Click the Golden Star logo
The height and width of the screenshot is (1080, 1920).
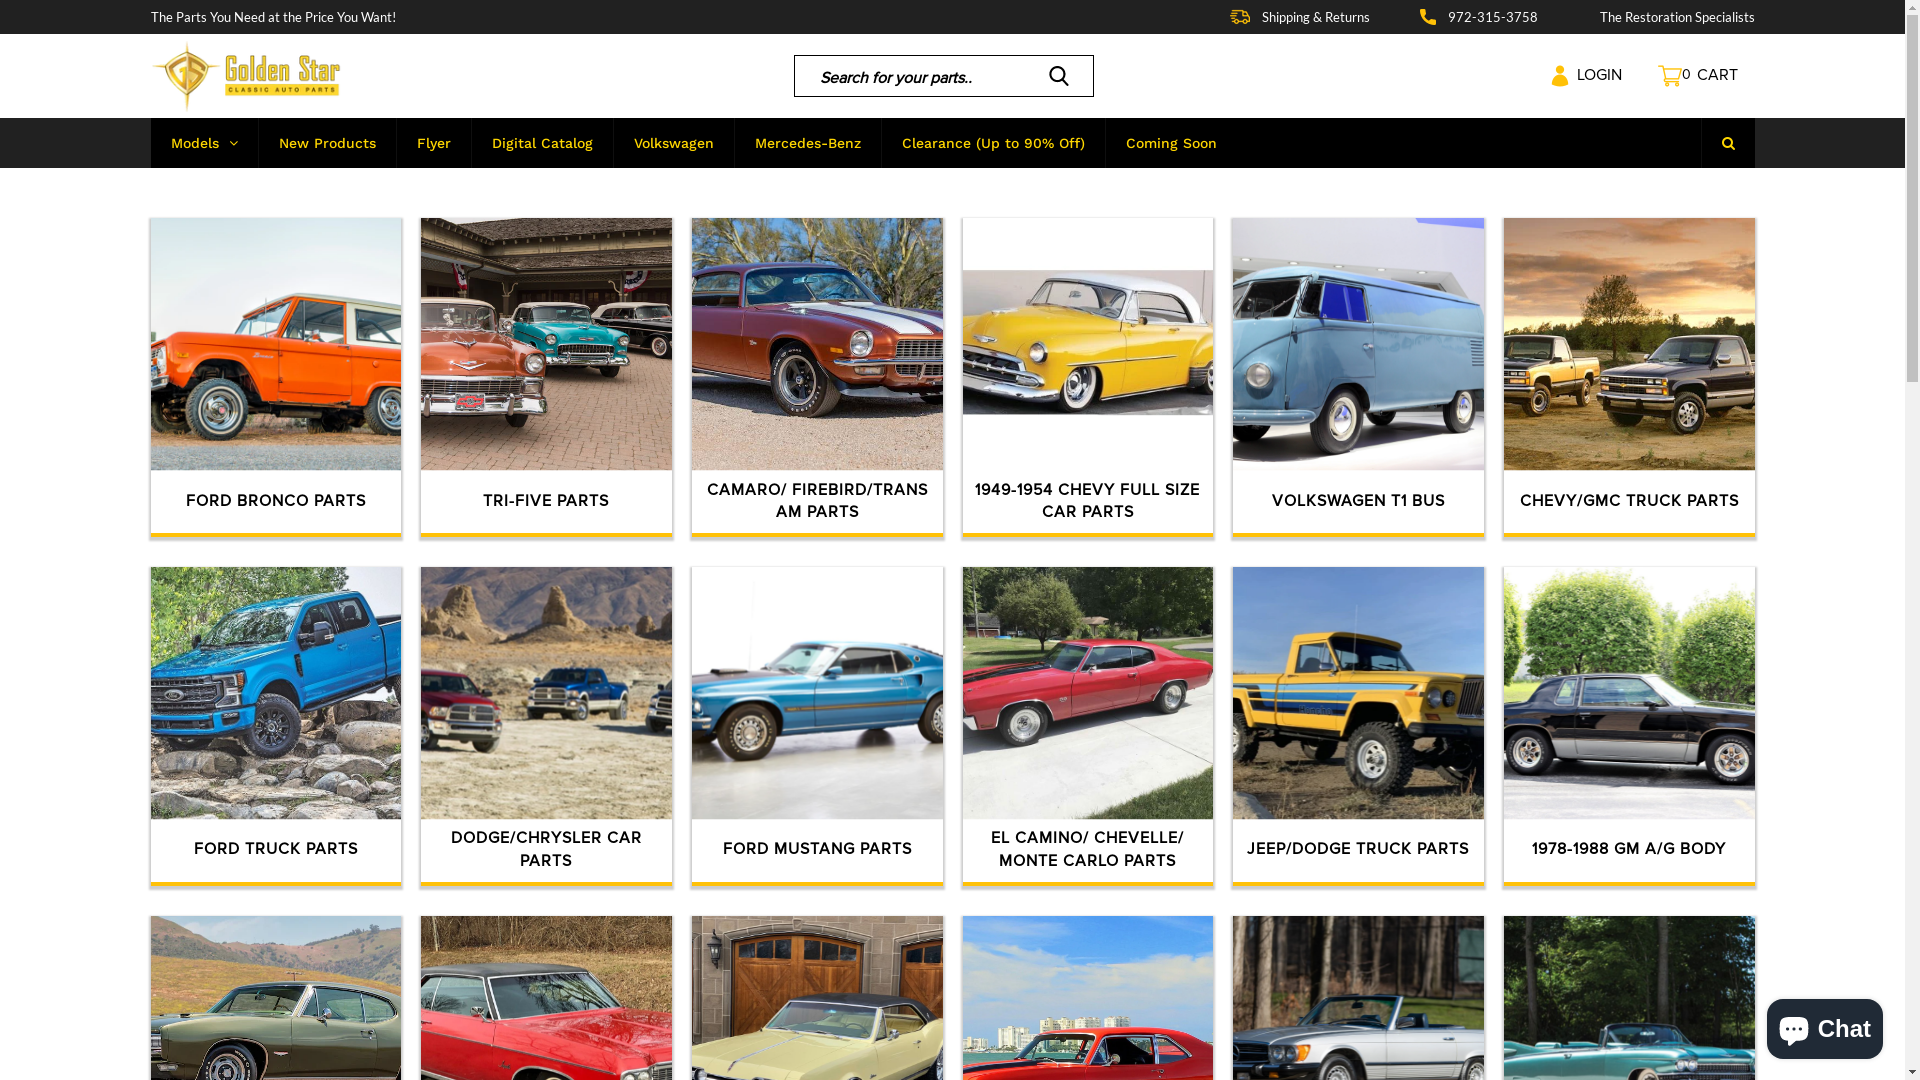pyautogui.click(x=246, y=76)
